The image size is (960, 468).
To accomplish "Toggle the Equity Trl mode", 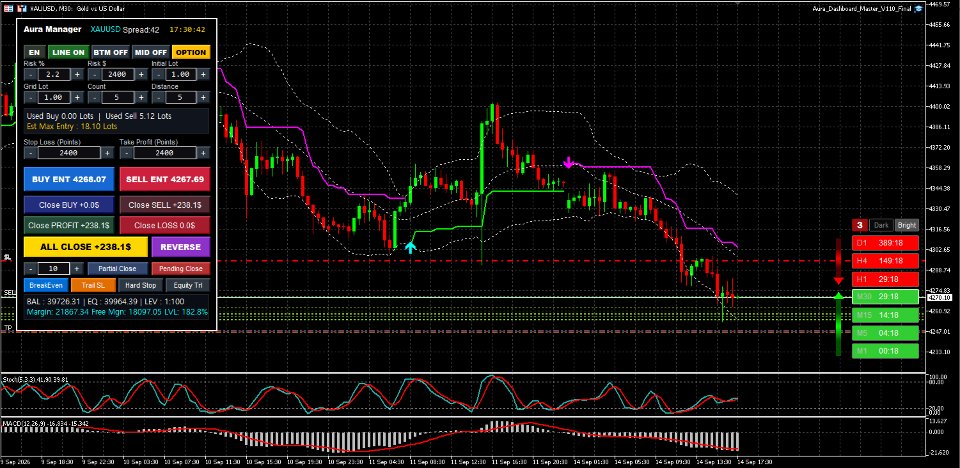I will 188,285.
